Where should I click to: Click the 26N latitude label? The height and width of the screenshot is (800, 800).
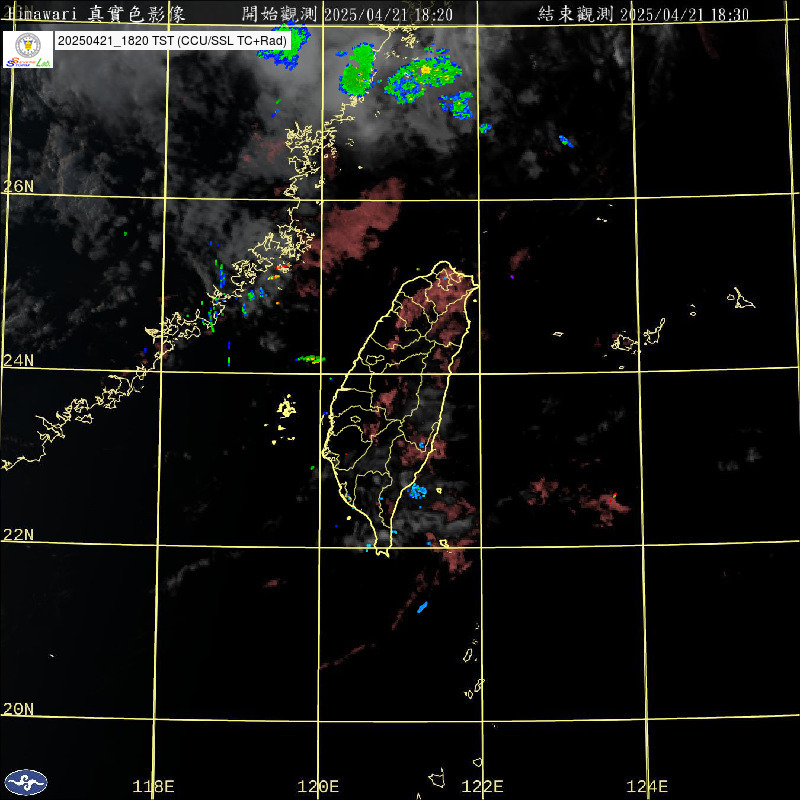pyautogui.click(x=17, y=186)
